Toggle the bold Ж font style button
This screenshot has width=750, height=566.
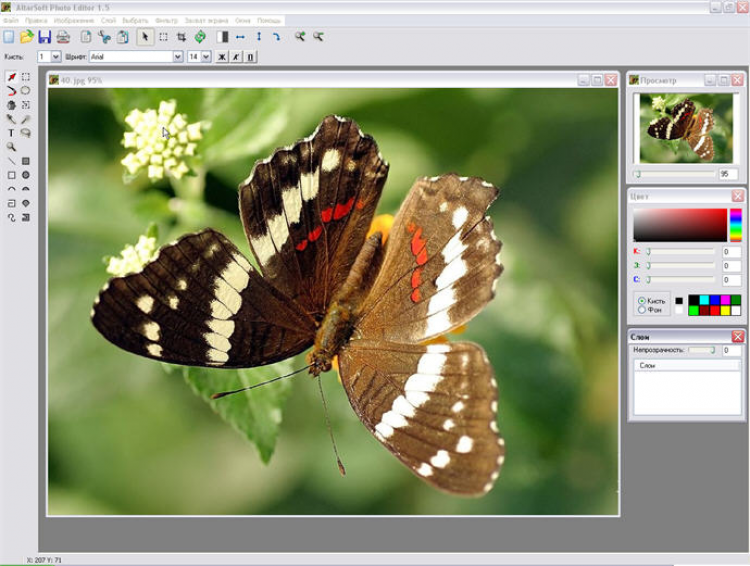(222, 57)
